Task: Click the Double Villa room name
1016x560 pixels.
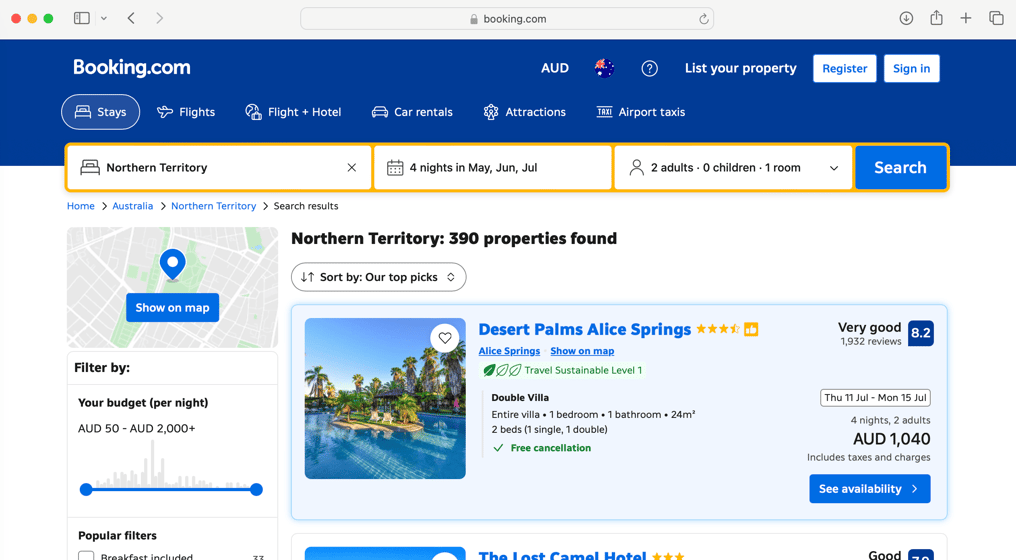Action: point(520,397)
